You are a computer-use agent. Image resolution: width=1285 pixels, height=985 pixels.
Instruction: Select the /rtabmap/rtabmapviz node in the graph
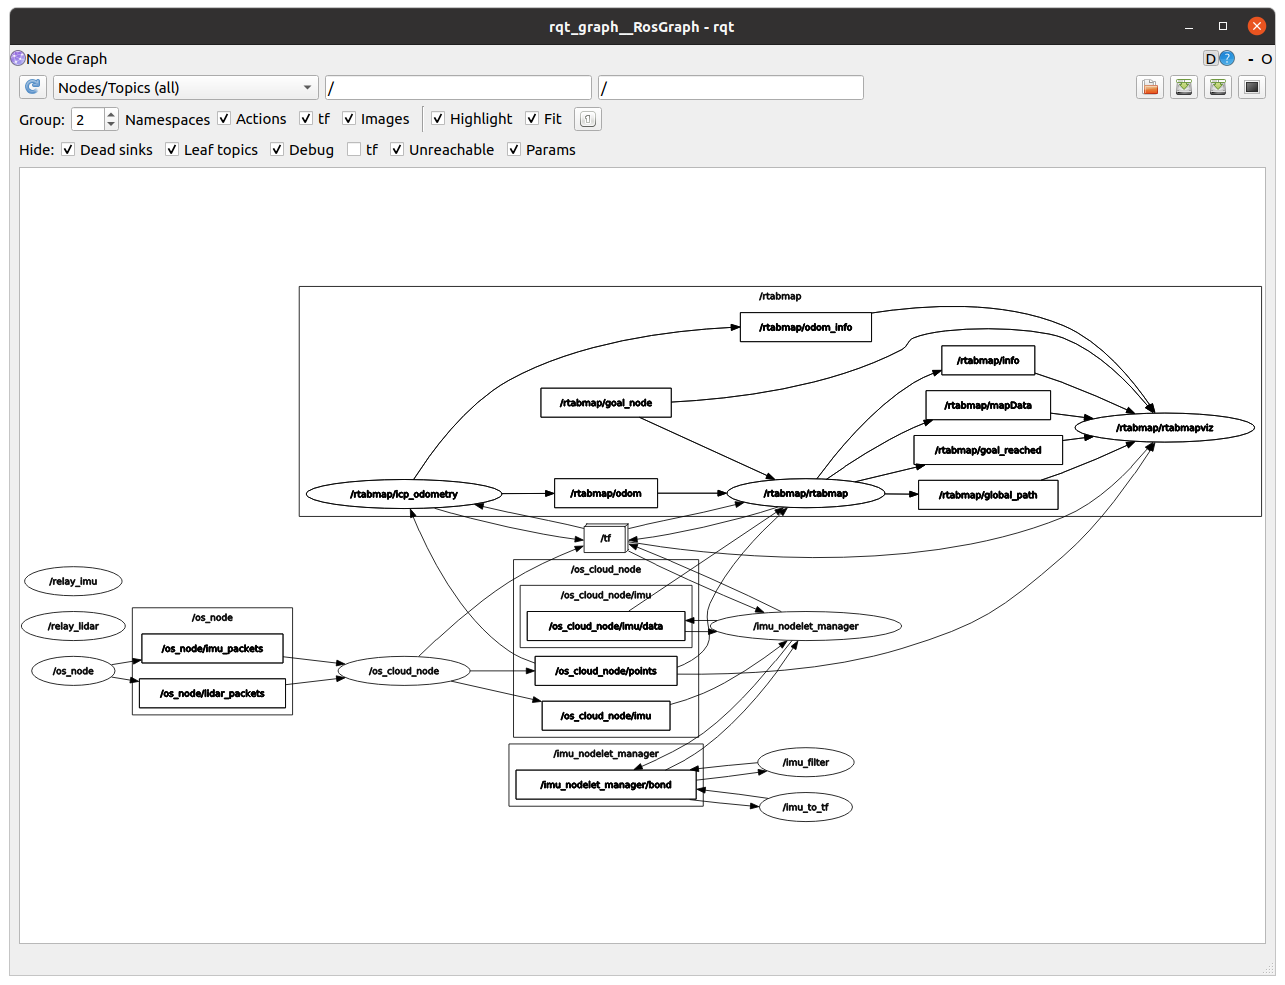(1164, 428)
